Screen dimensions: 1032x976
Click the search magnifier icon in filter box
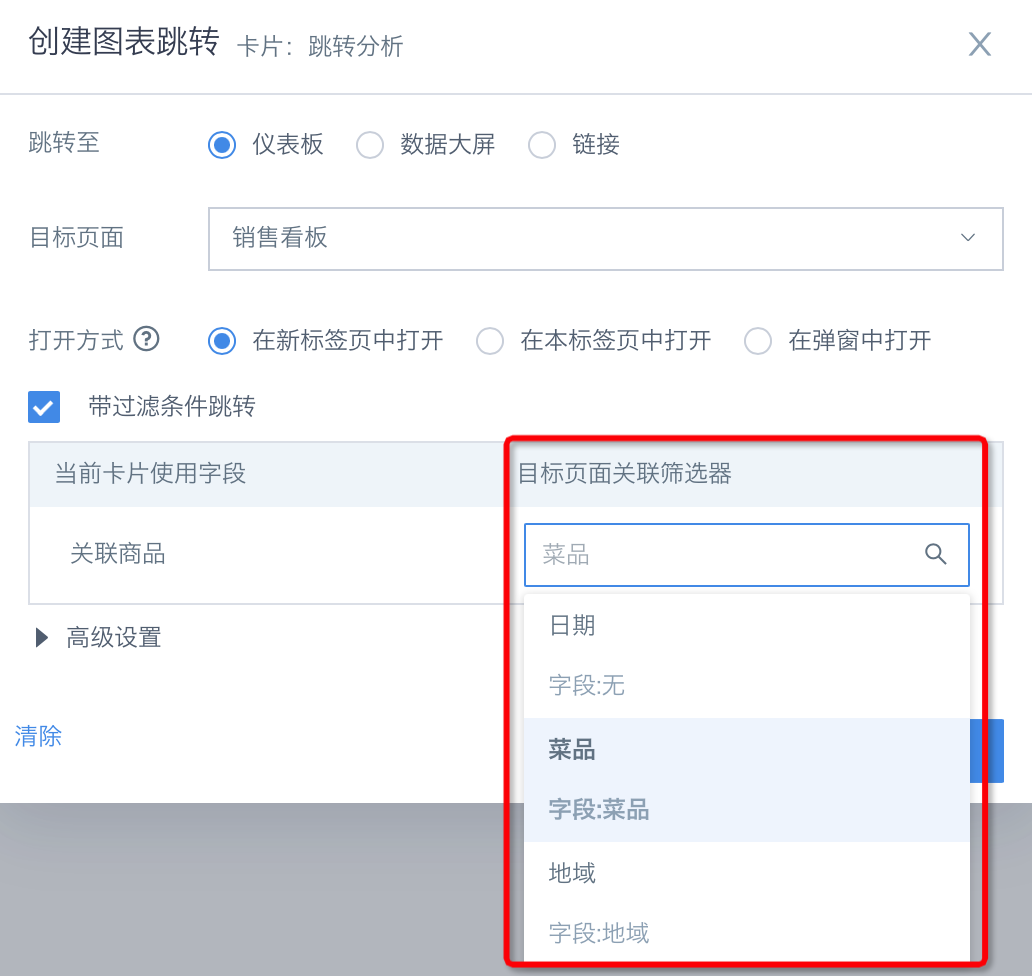coord(935,554)
